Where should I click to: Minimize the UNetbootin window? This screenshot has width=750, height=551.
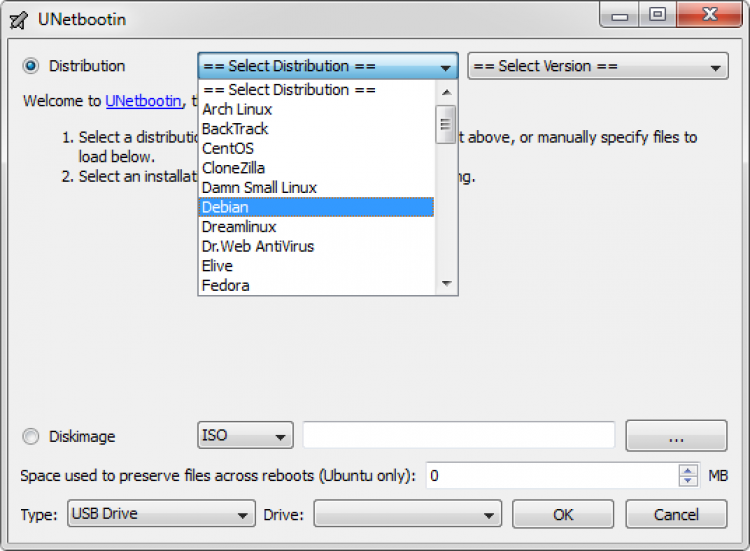coord(619,14)
